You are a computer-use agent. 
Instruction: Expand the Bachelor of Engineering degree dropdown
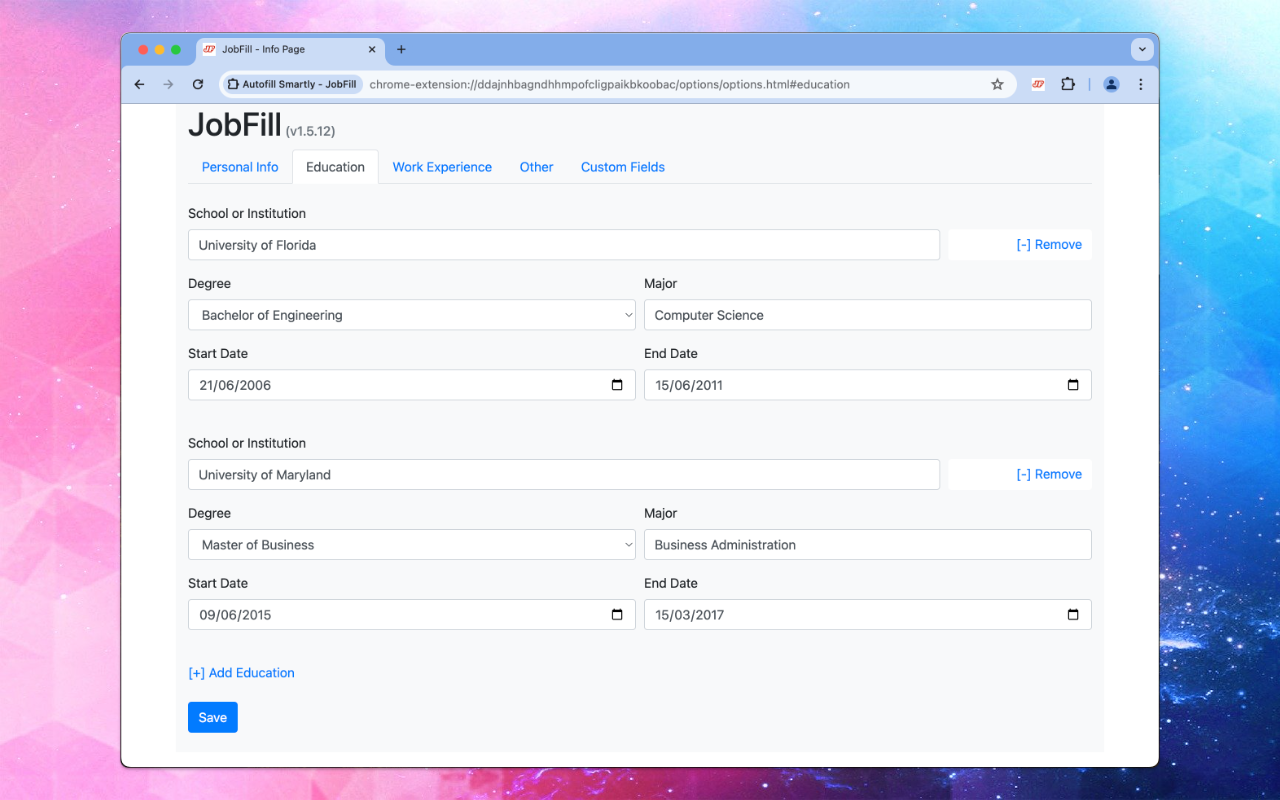pos(412,315)
